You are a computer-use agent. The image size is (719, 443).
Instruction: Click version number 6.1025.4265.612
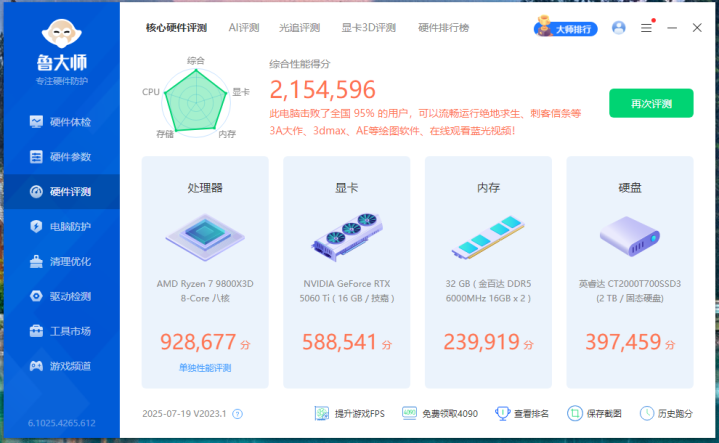click(x=61, y=423)
